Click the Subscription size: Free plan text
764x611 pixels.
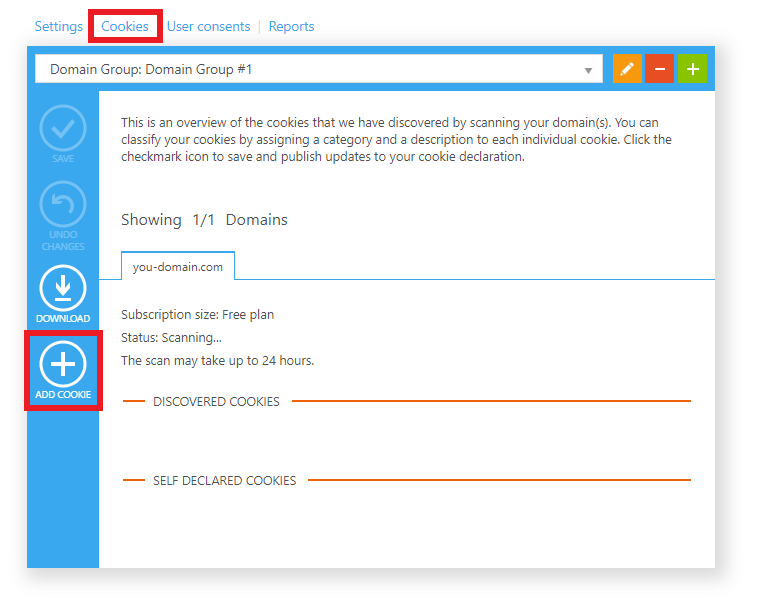(x=197, y=315)
